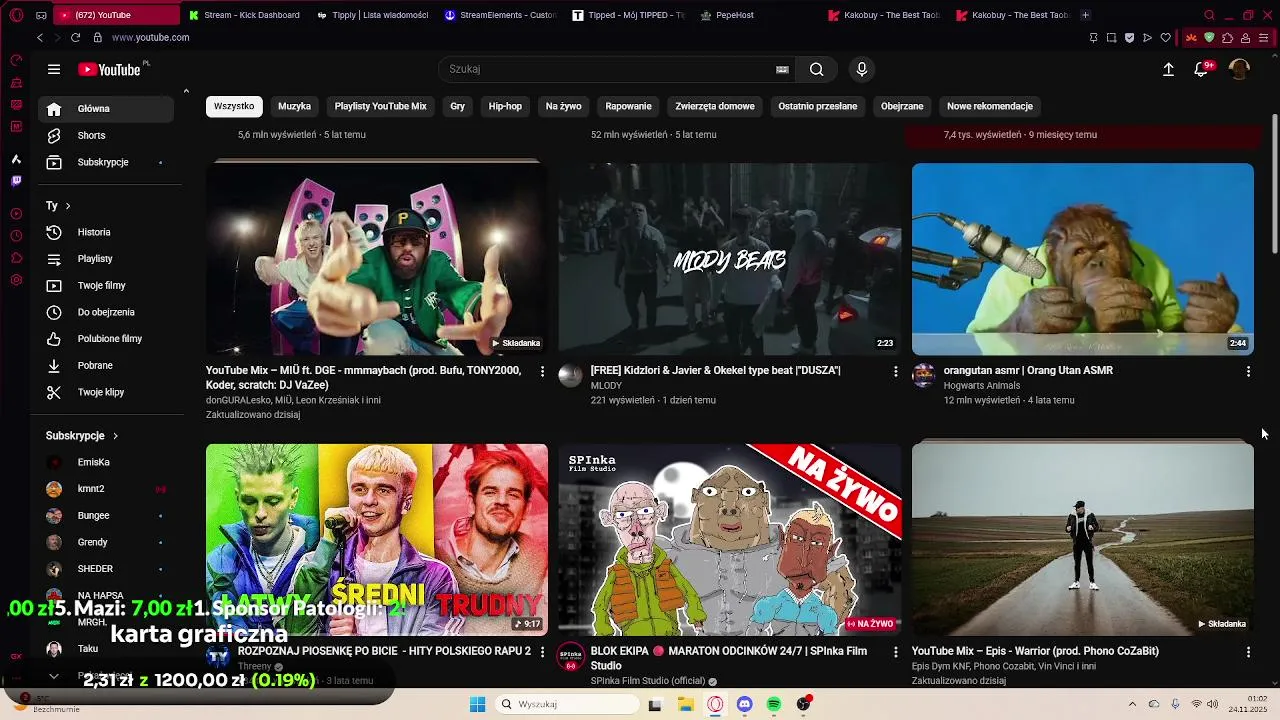Select the Wszystko filter chip
This screenshot has height=720, width=1280.
(234, 106)
